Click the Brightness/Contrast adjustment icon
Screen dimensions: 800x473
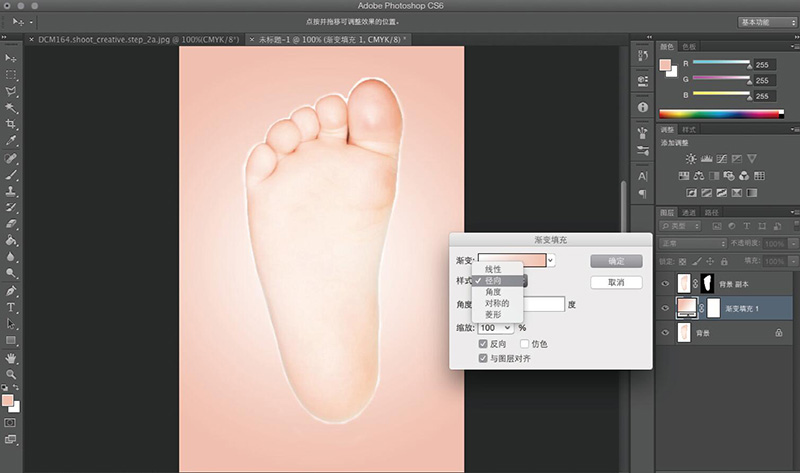[691, 159]
